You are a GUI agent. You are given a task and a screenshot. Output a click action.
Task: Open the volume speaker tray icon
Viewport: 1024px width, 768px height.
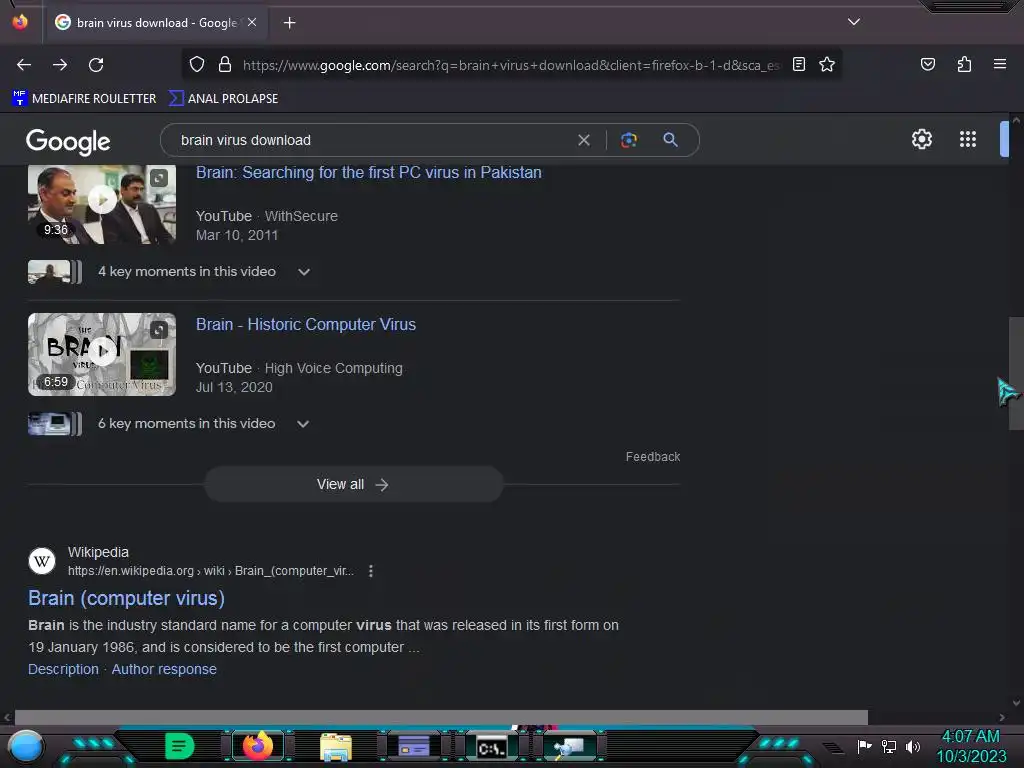912,746
